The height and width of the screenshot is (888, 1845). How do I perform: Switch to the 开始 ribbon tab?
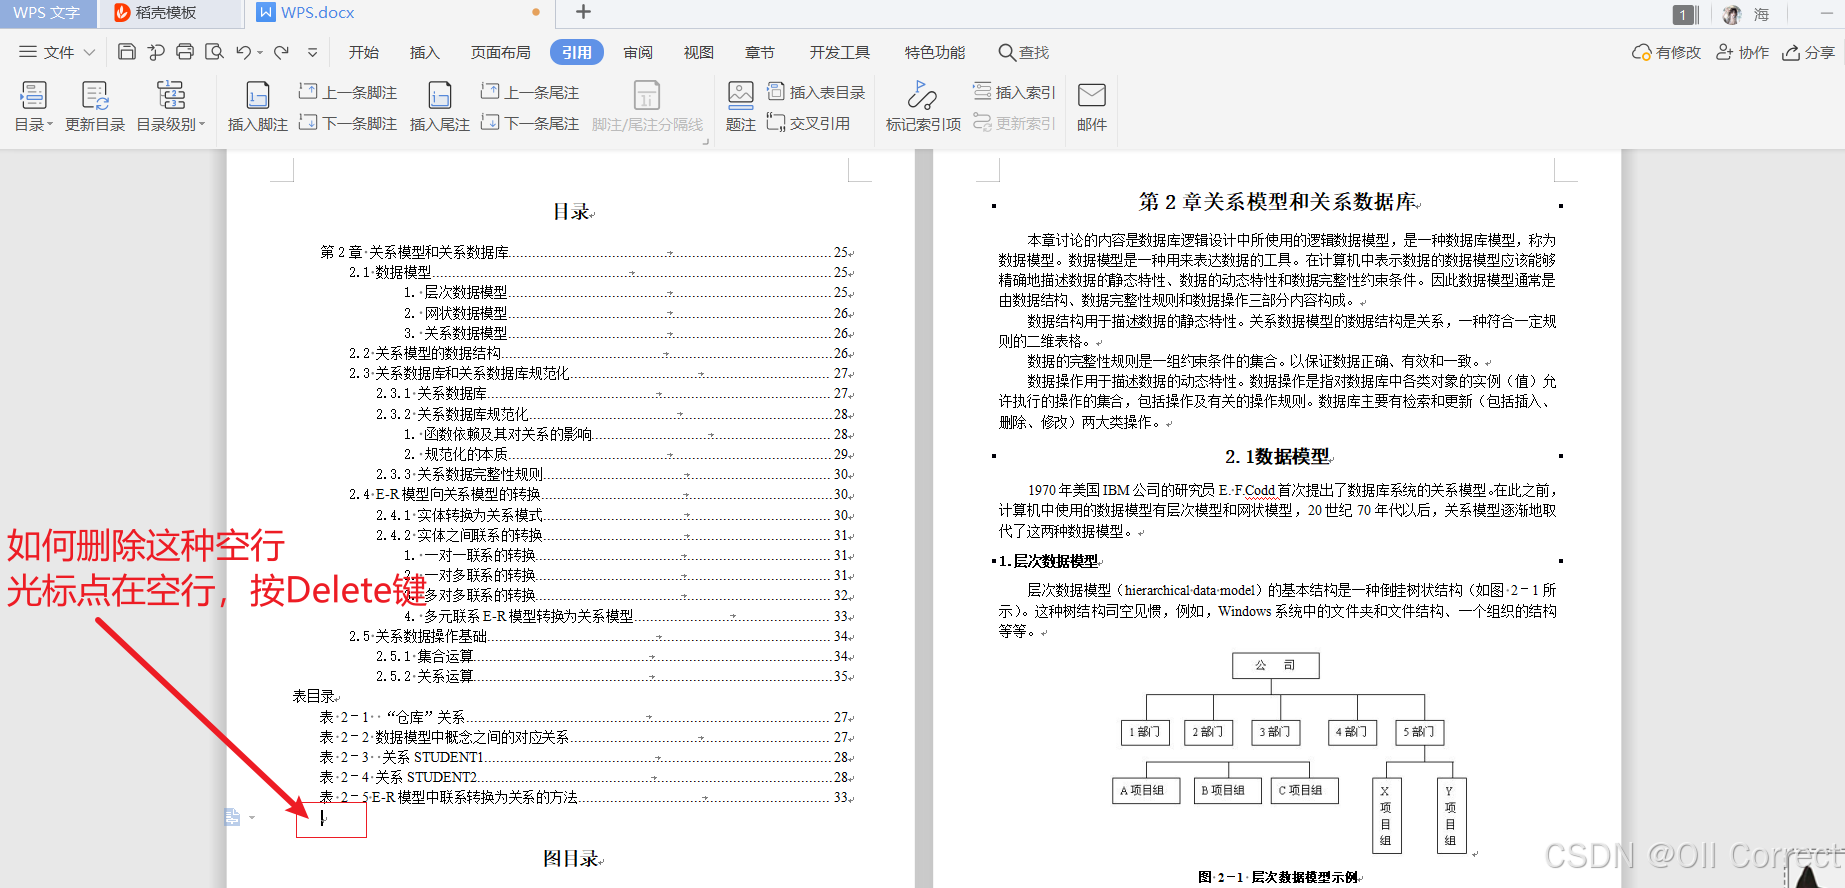364,52
